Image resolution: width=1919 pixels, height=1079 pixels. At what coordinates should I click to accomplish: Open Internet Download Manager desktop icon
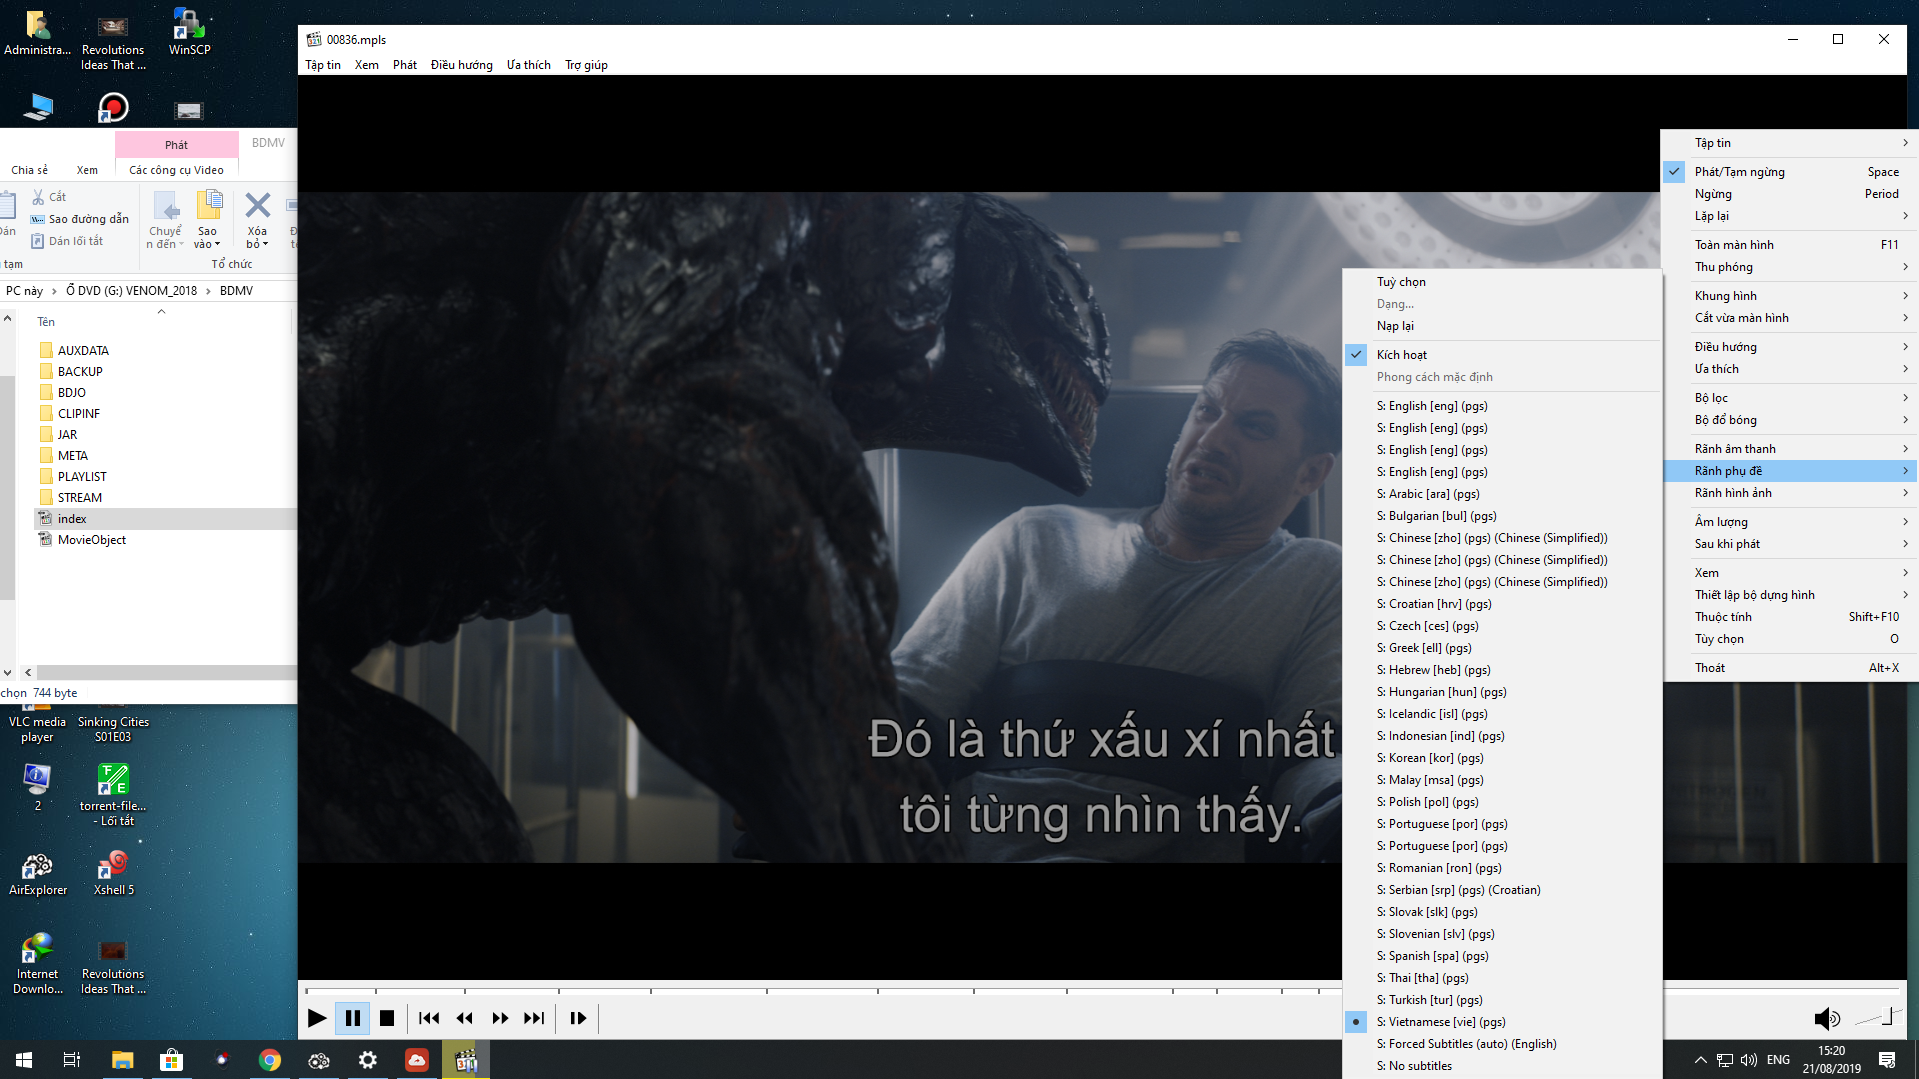(38, 964)
